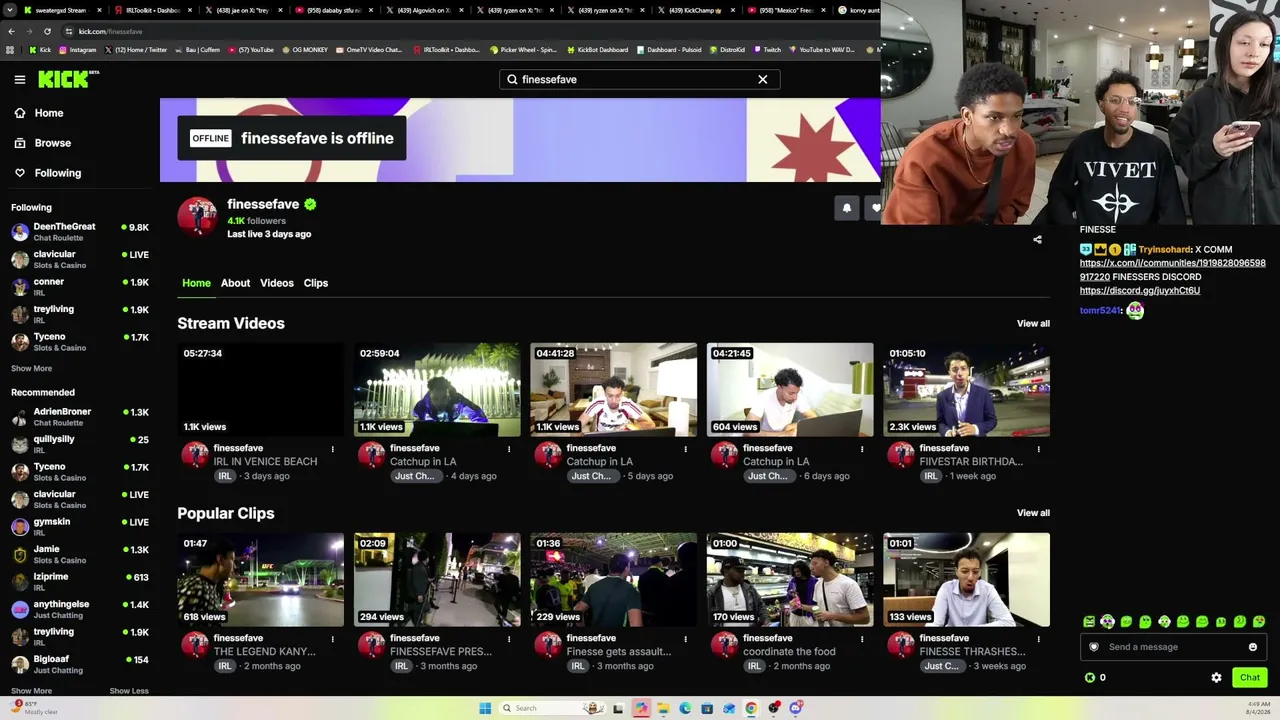Open gymskin channel in Recommended list
The width and height of the screenshot is (1280, 720).
point(80,526)
